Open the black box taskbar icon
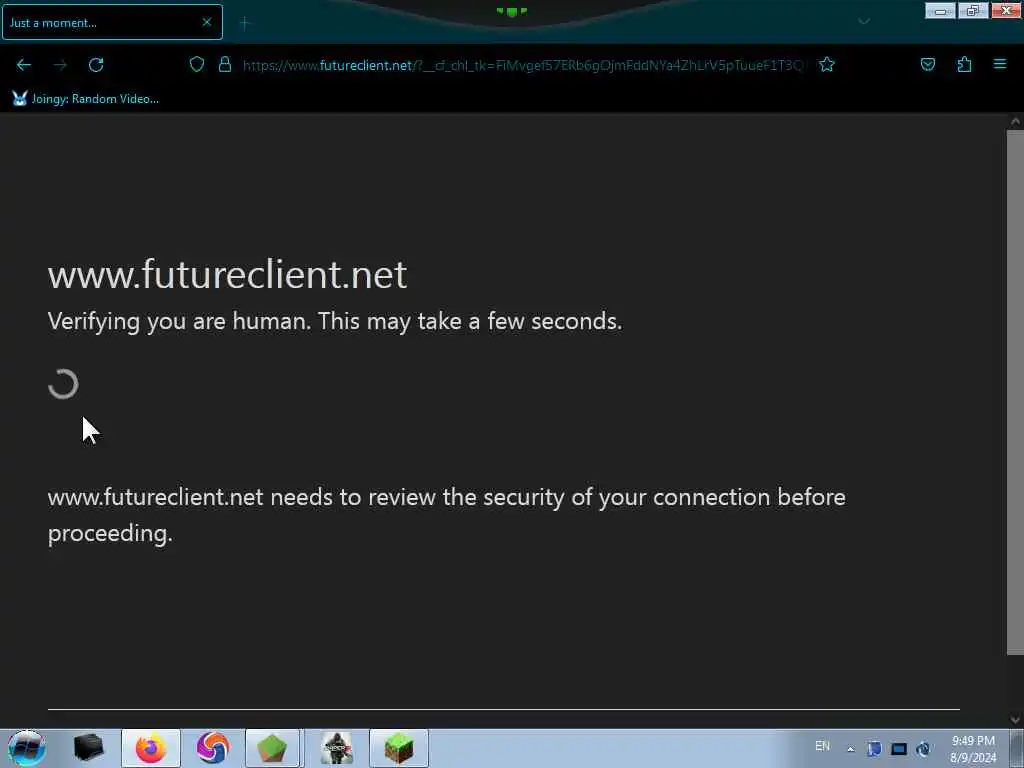The height and width of the screenshot is (768, 1024). [x=88, y=748]
